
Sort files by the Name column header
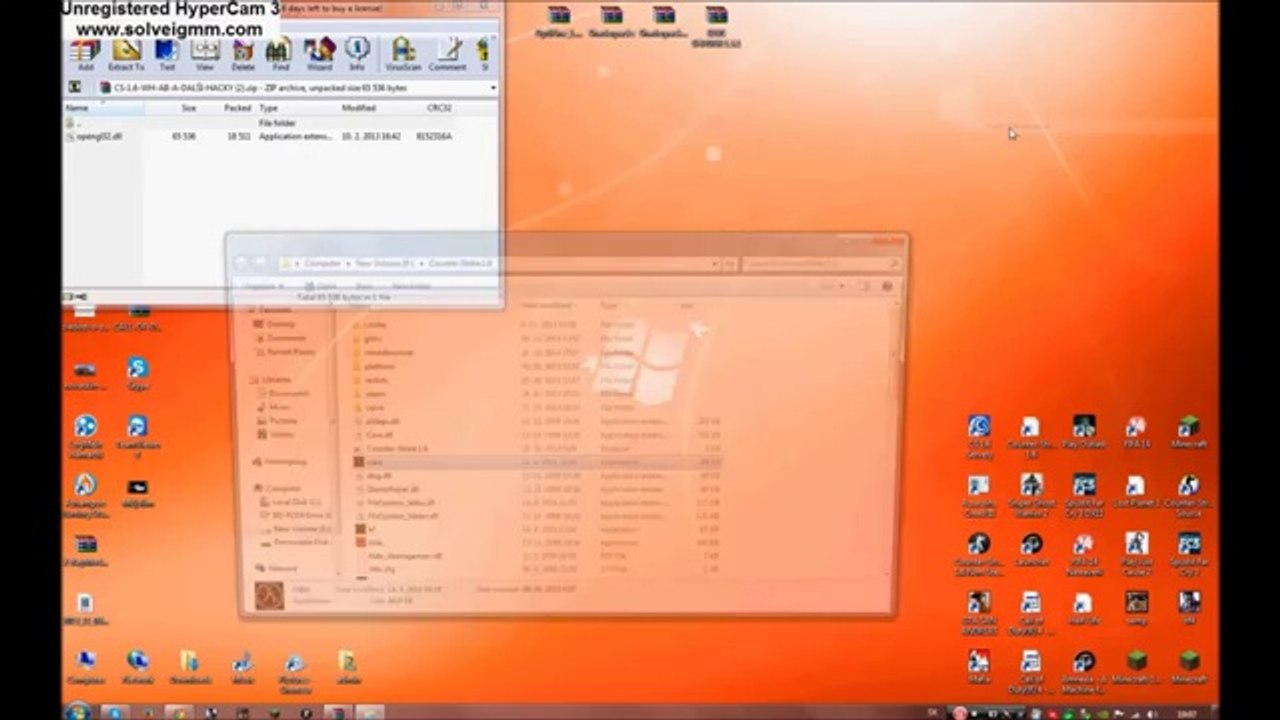pos(78,107)
